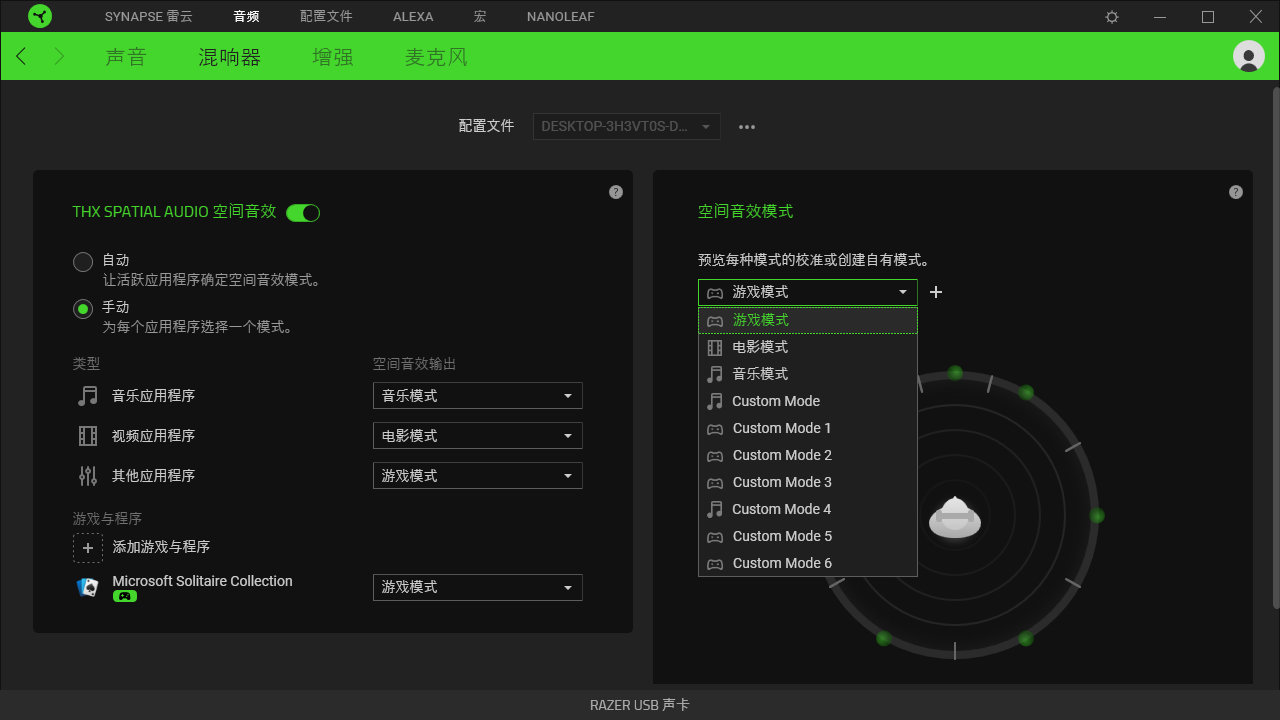Viewport: 1280px width, 720px height.
Task: Go forward with the right arrow
Action: 59,56
